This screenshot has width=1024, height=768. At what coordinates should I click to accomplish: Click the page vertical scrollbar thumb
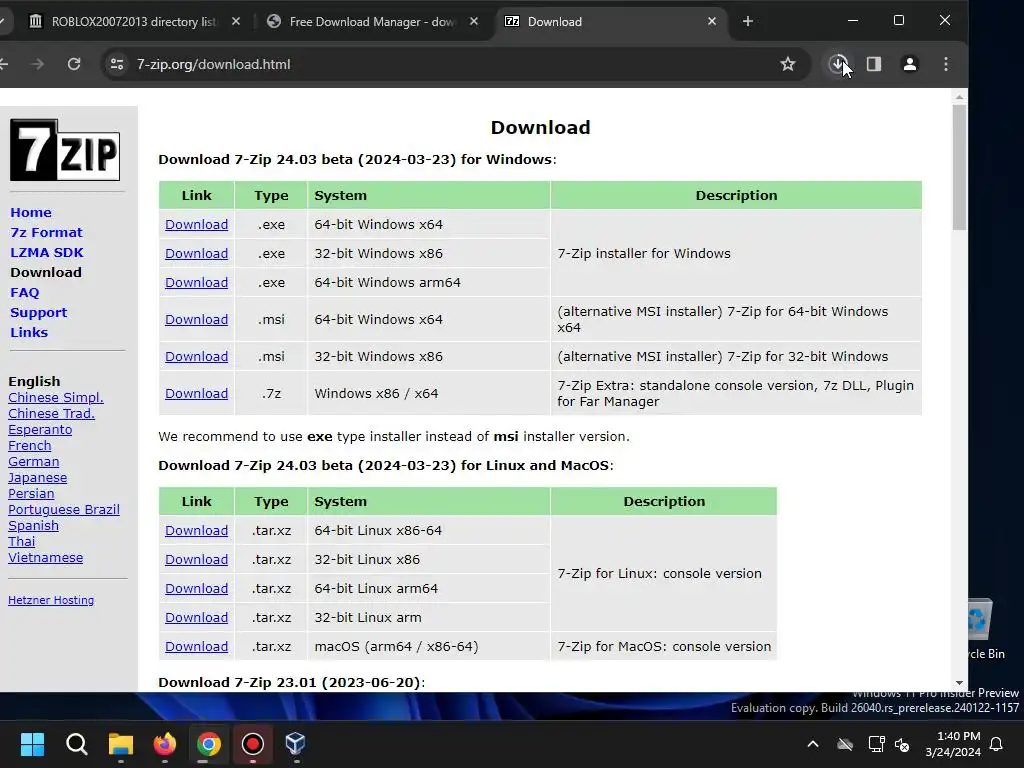(959, 167)
